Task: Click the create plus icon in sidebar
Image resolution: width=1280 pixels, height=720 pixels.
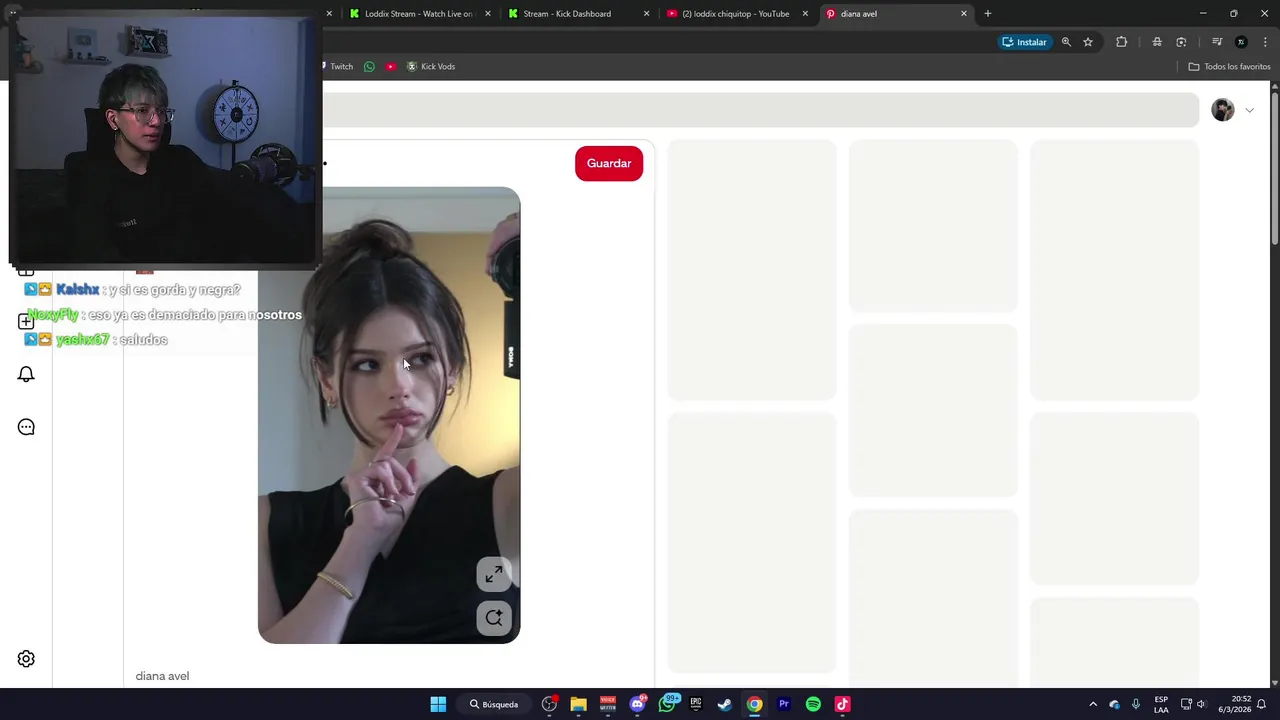Action: click(26, 321)
